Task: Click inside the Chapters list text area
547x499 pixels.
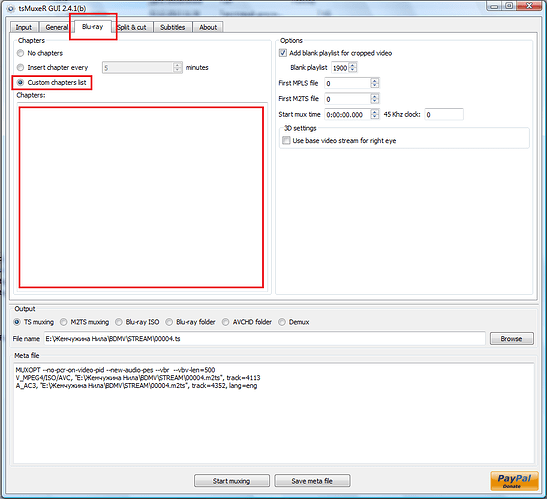Action: (141, 197)
